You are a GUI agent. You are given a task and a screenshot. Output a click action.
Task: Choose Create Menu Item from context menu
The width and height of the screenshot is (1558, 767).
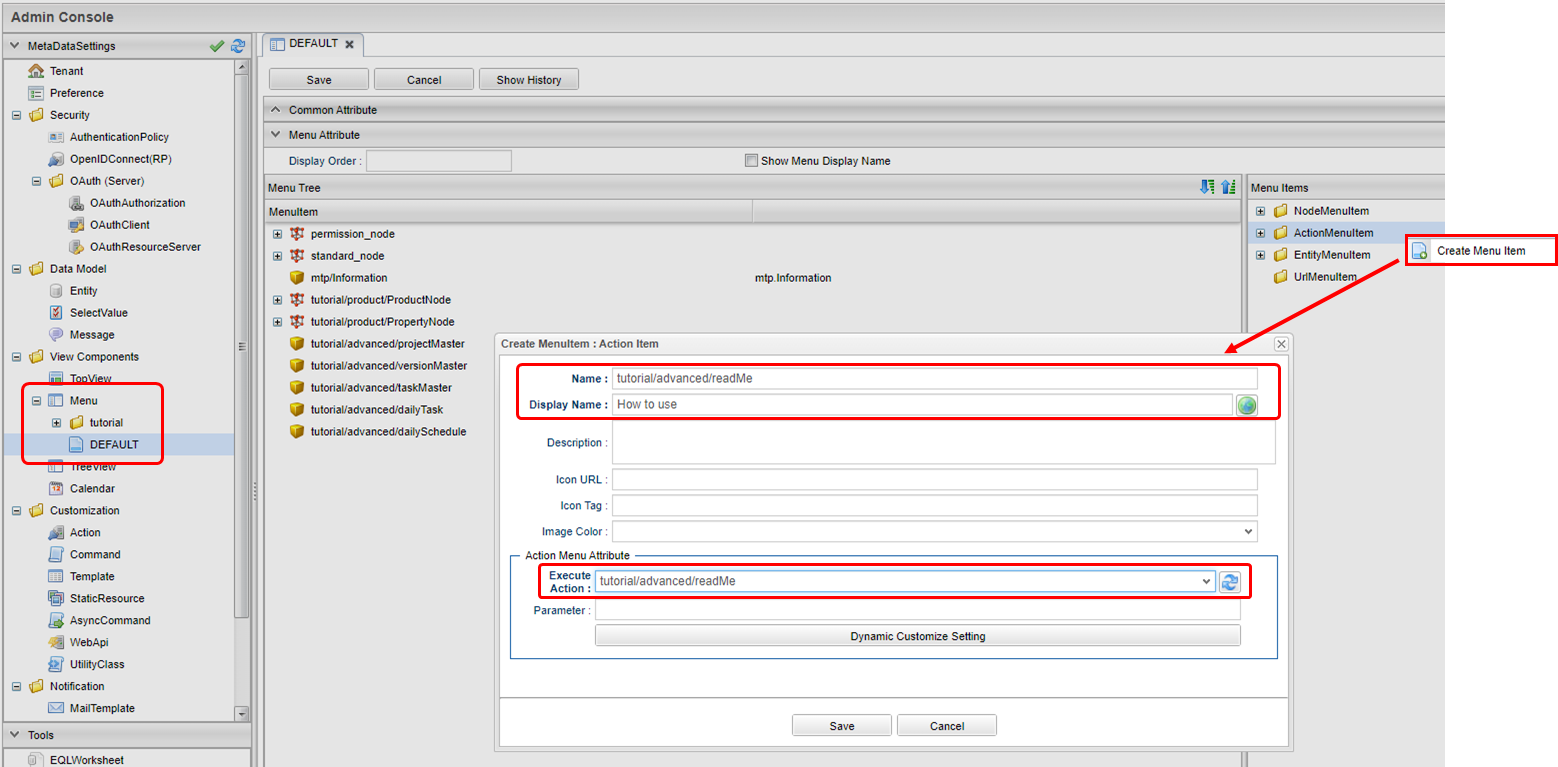tap(1481, 251)
